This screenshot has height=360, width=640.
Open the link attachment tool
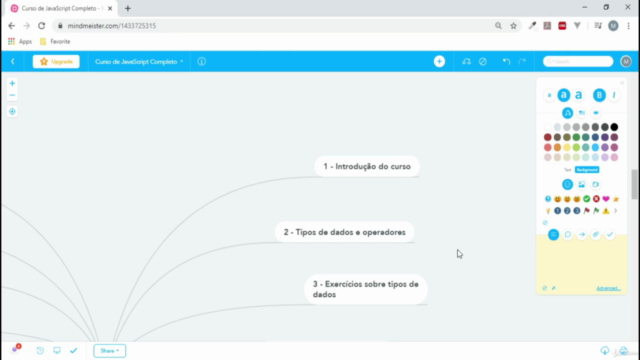596,235
